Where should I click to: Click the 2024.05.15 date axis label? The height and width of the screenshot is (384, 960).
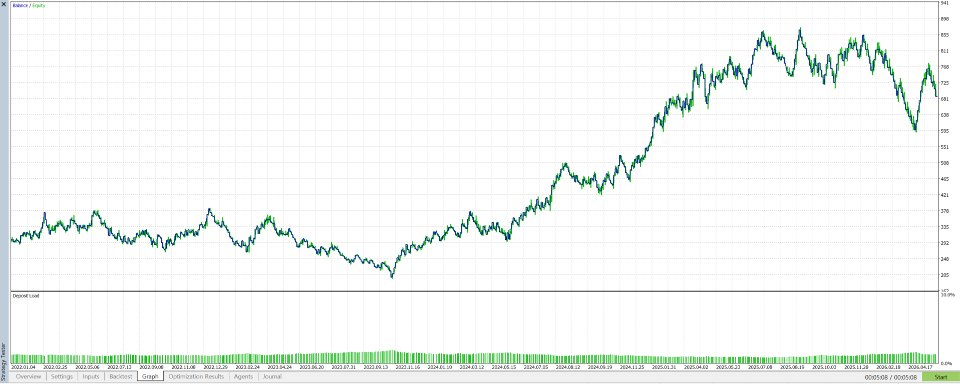point(505,368)
